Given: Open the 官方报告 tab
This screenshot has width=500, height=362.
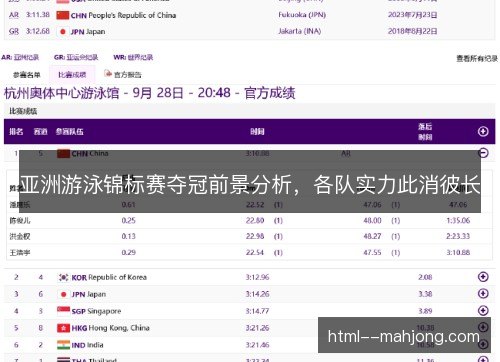Looking at the screenshot, I should pos(128,75).
